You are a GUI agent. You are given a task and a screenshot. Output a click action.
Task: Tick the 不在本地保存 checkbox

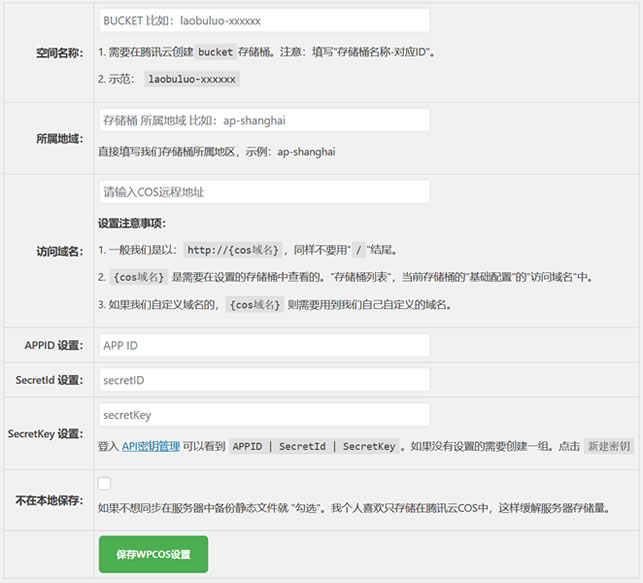pyautogui.click(x=104, y=483)
